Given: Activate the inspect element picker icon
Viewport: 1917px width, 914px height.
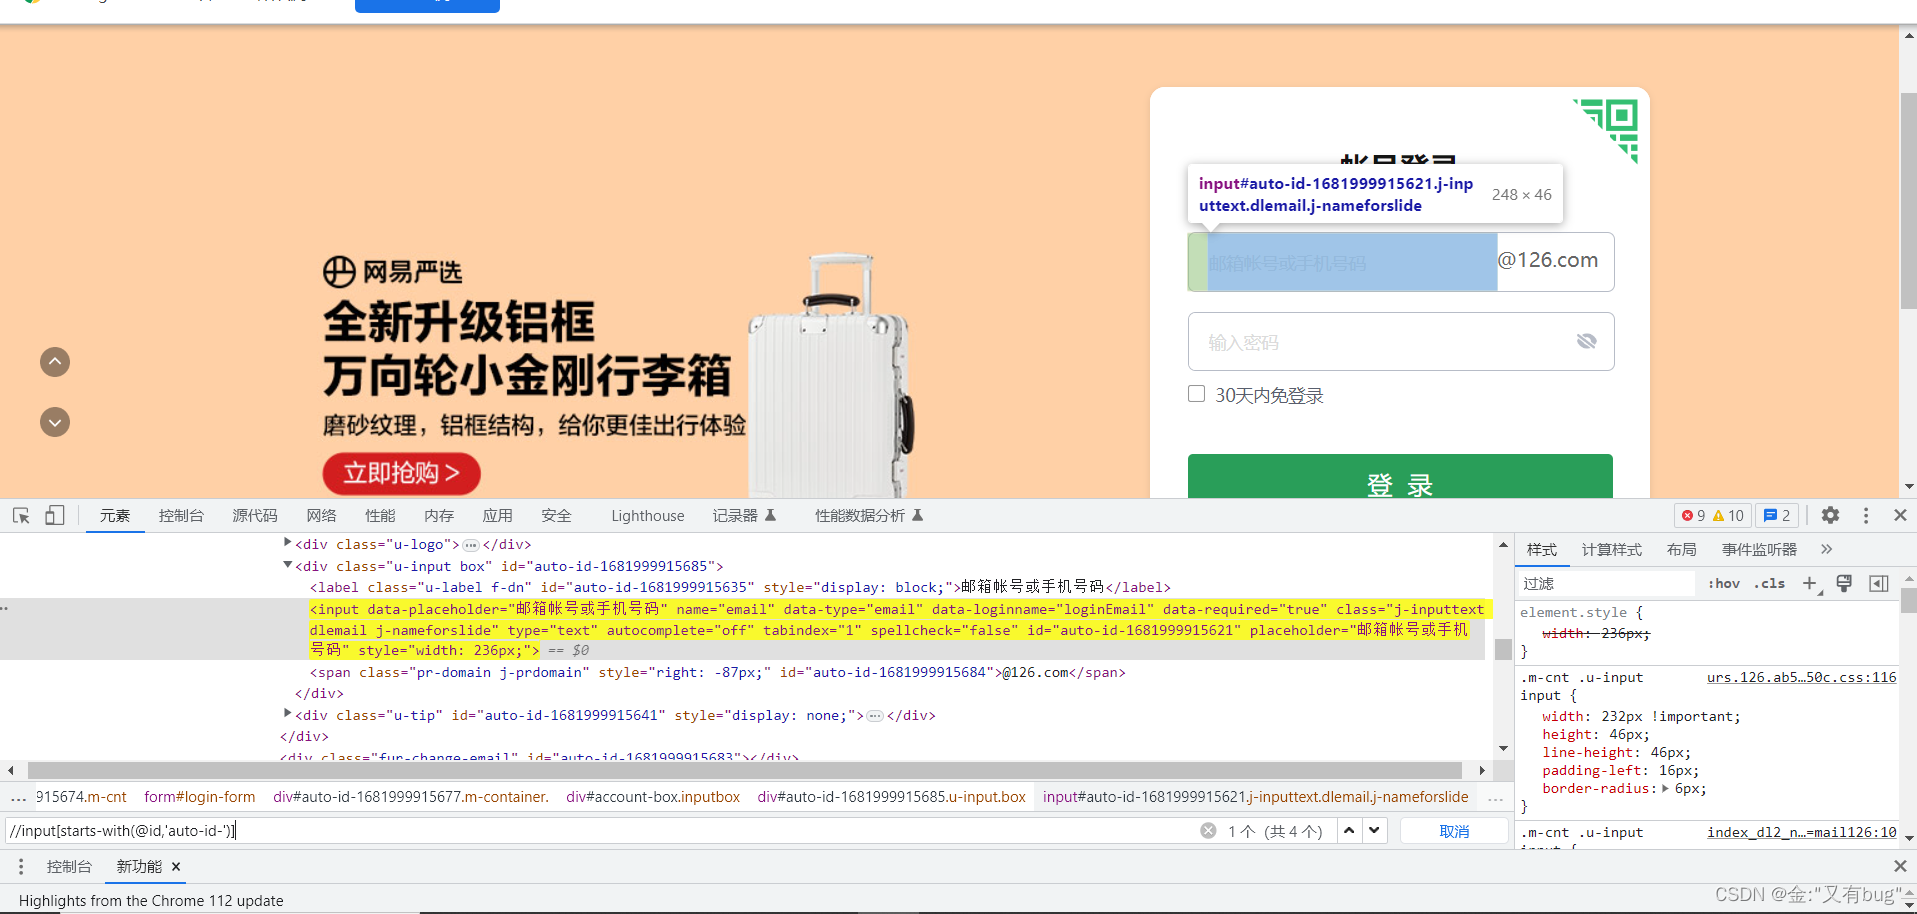Looking at the screenshot, I should point(21,515).
